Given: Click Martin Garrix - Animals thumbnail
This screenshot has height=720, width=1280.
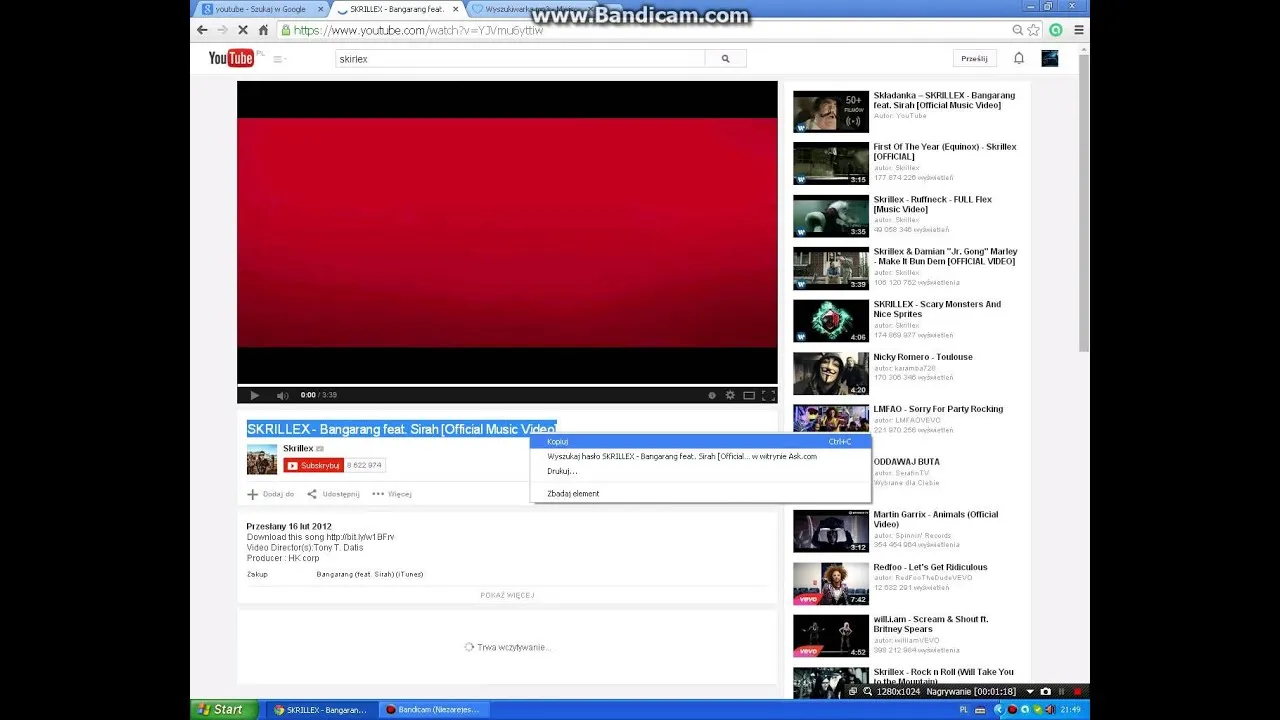Looking at the screenshot, I should [831, 531].
